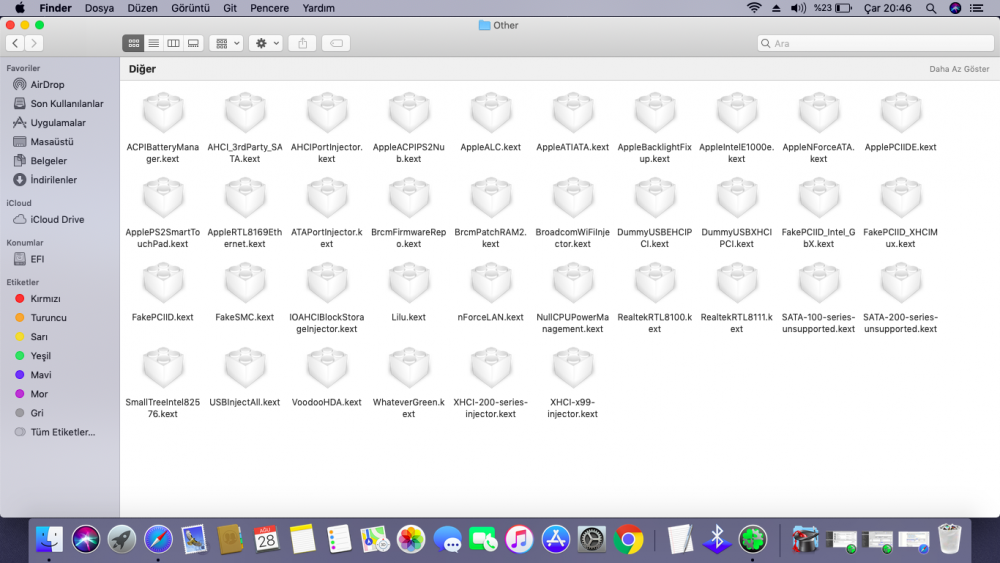
Task: Open the Dosya menu
Action: [99, 8]
